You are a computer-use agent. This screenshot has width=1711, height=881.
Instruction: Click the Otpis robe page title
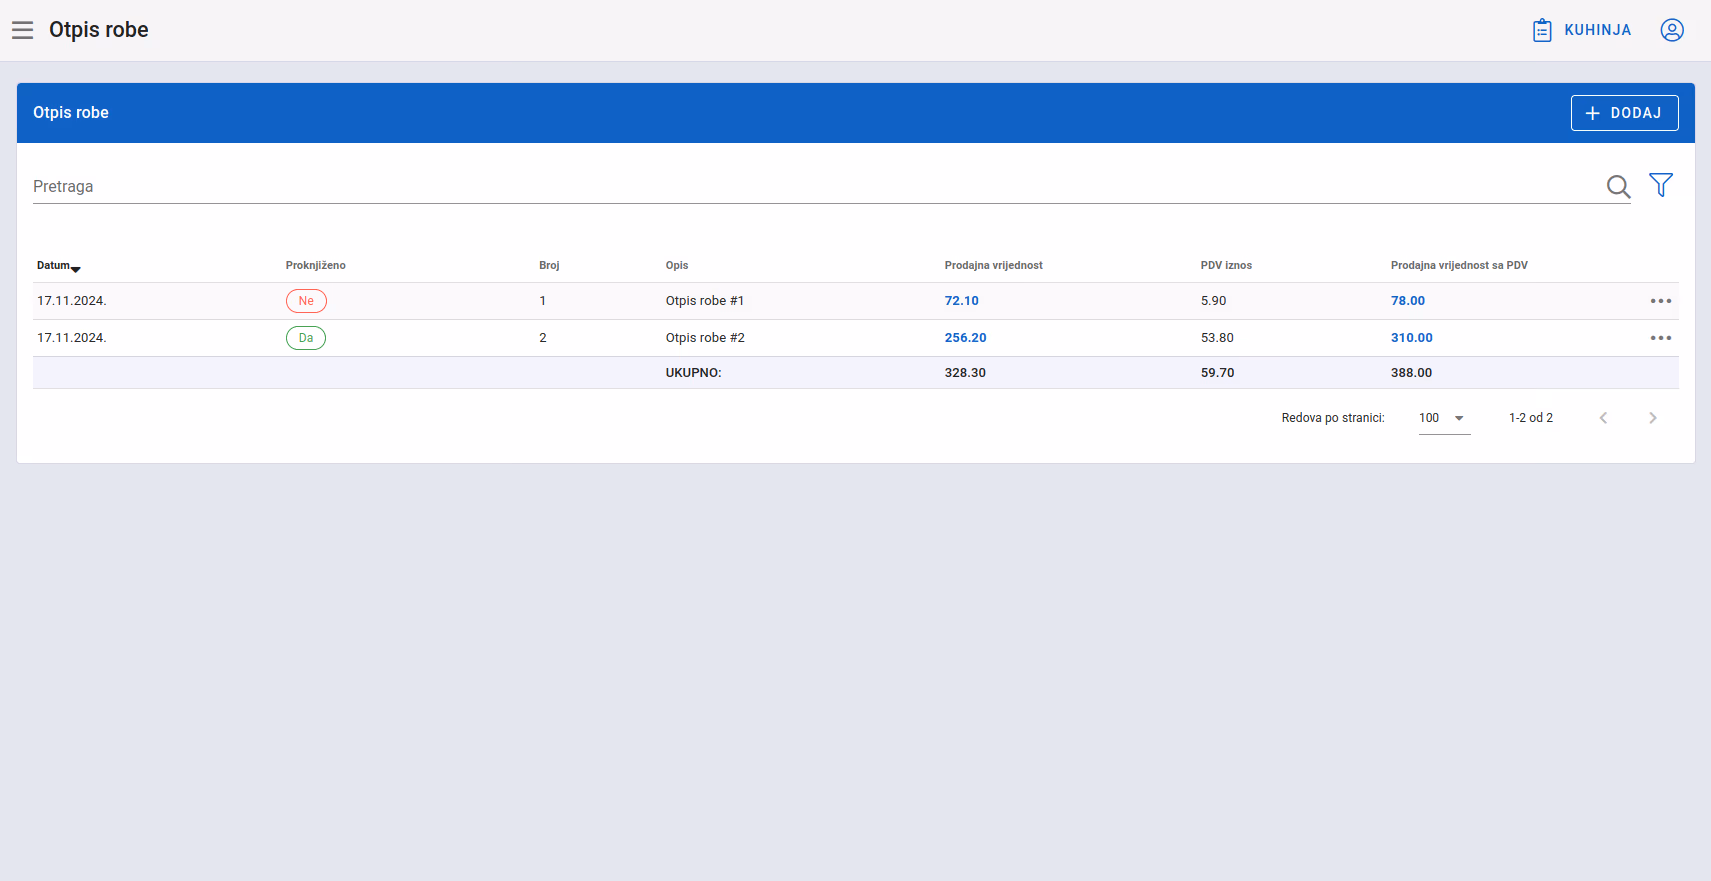coord(99,30)
